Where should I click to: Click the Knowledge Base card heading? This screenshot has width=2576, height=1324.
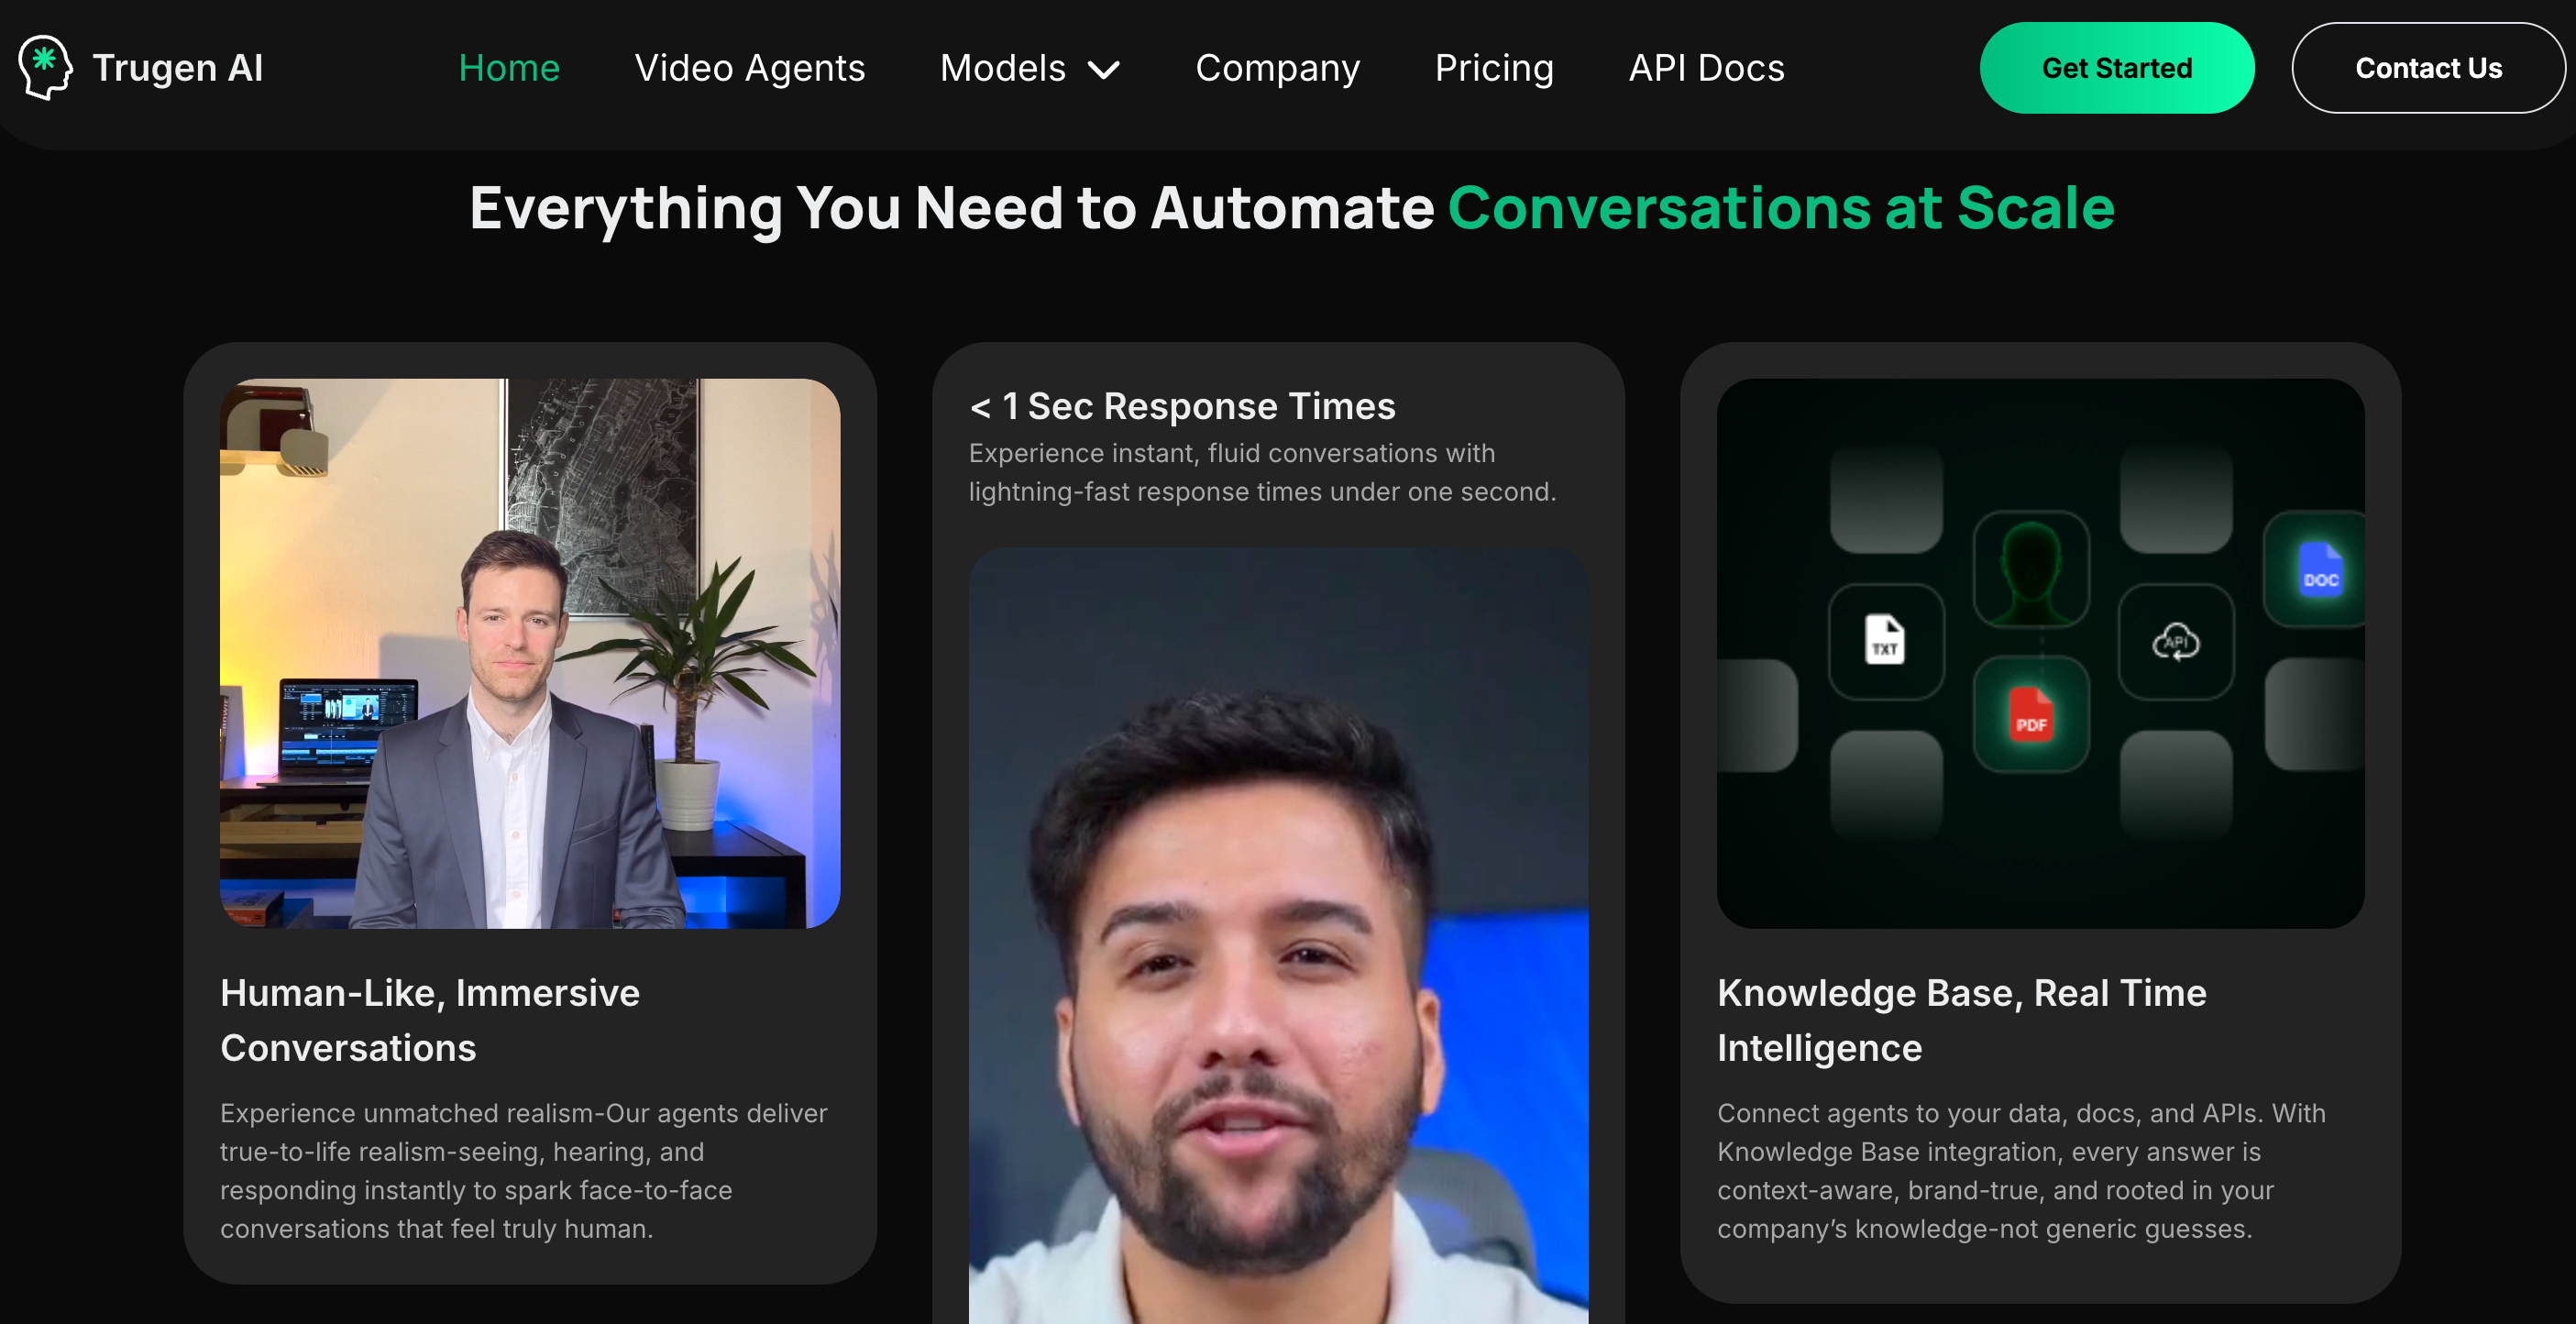[1960, 1019]
